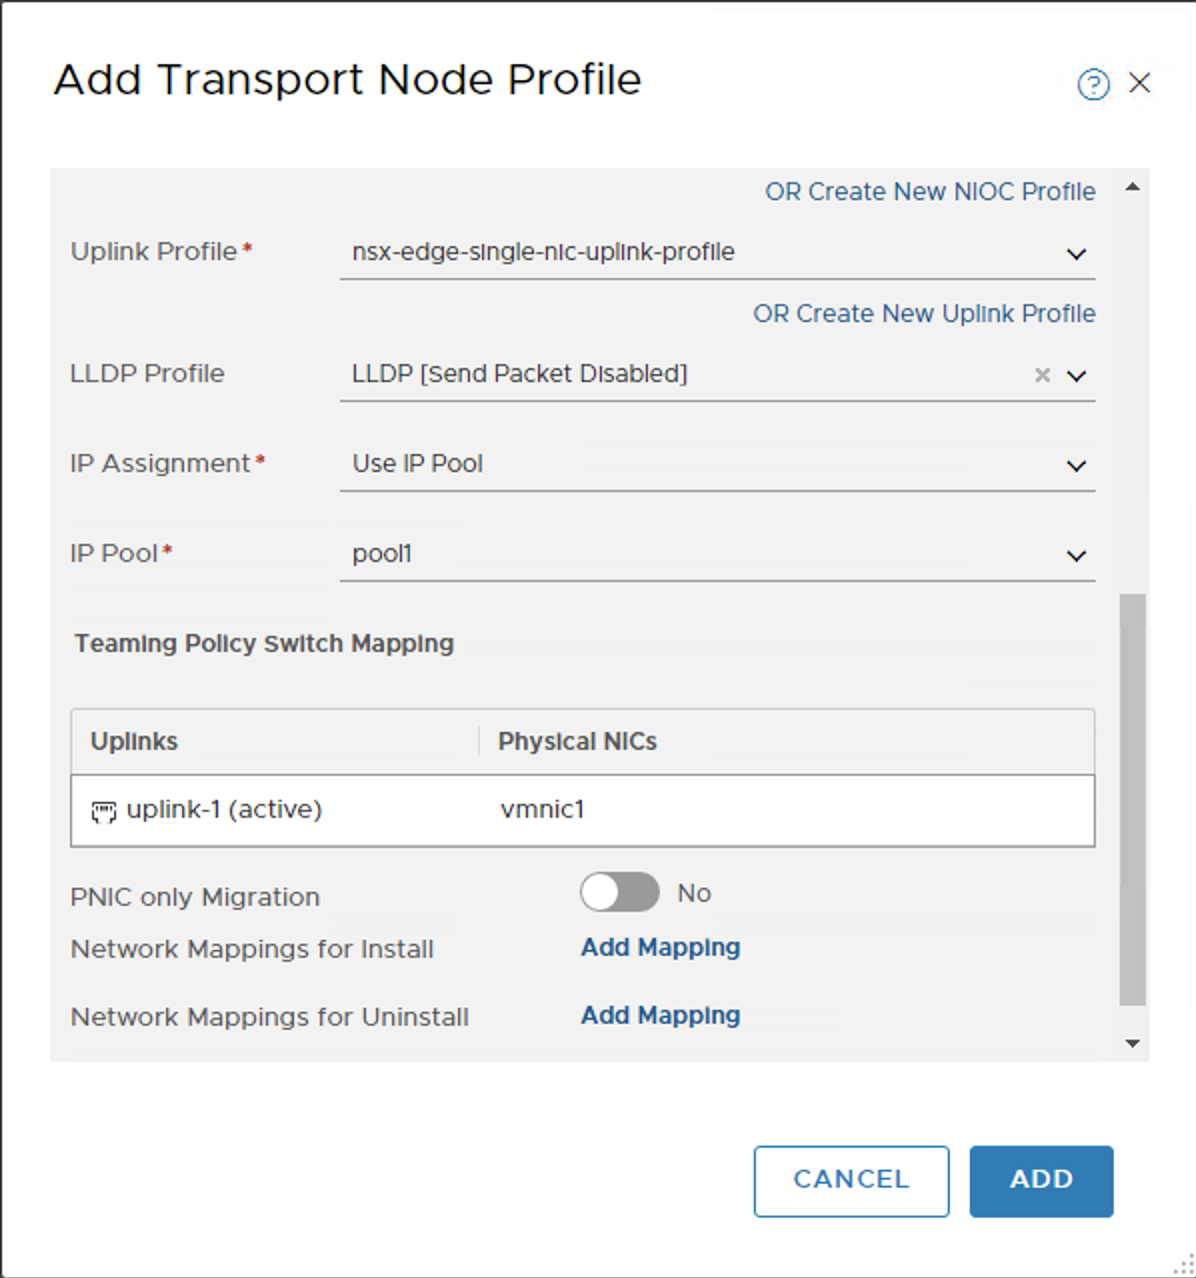Add Mapping for Network Mappings for Install

coord(659,947)
